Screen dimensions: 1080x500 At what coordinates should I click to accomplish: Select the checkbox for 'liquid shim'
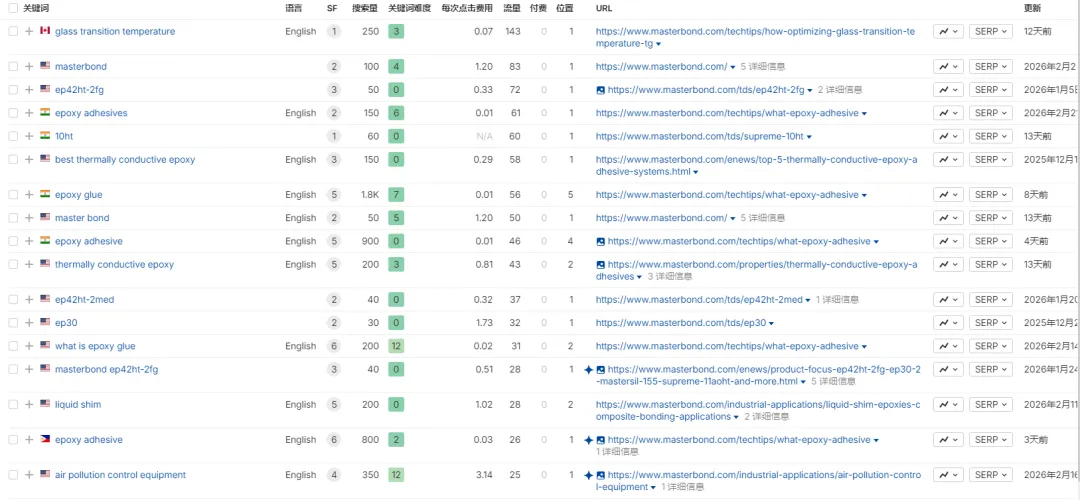[x=13, y=405]
